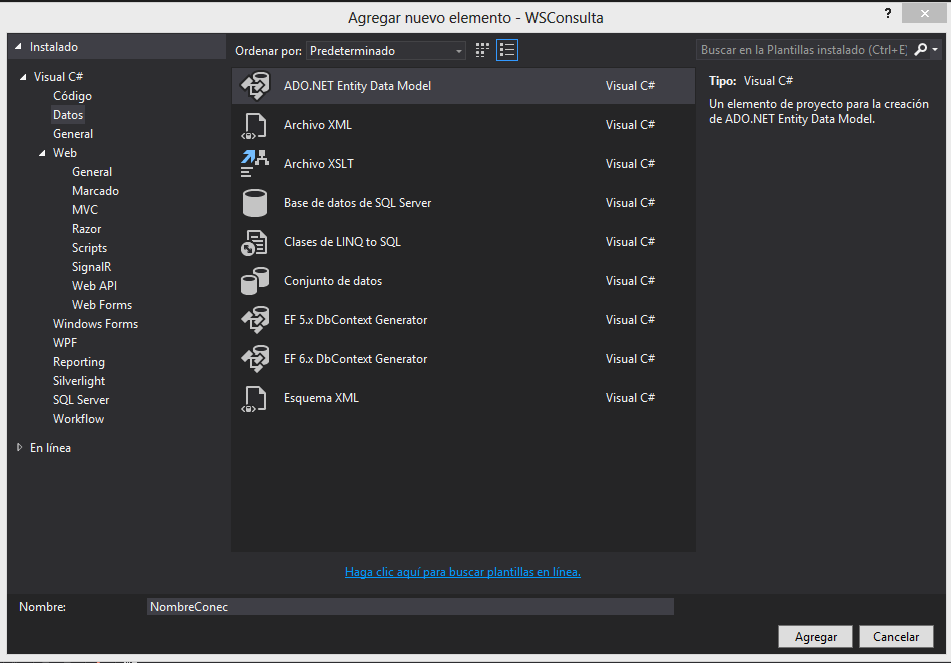Click the Cancelar button
951x663 pixels.
coord(896,637)
